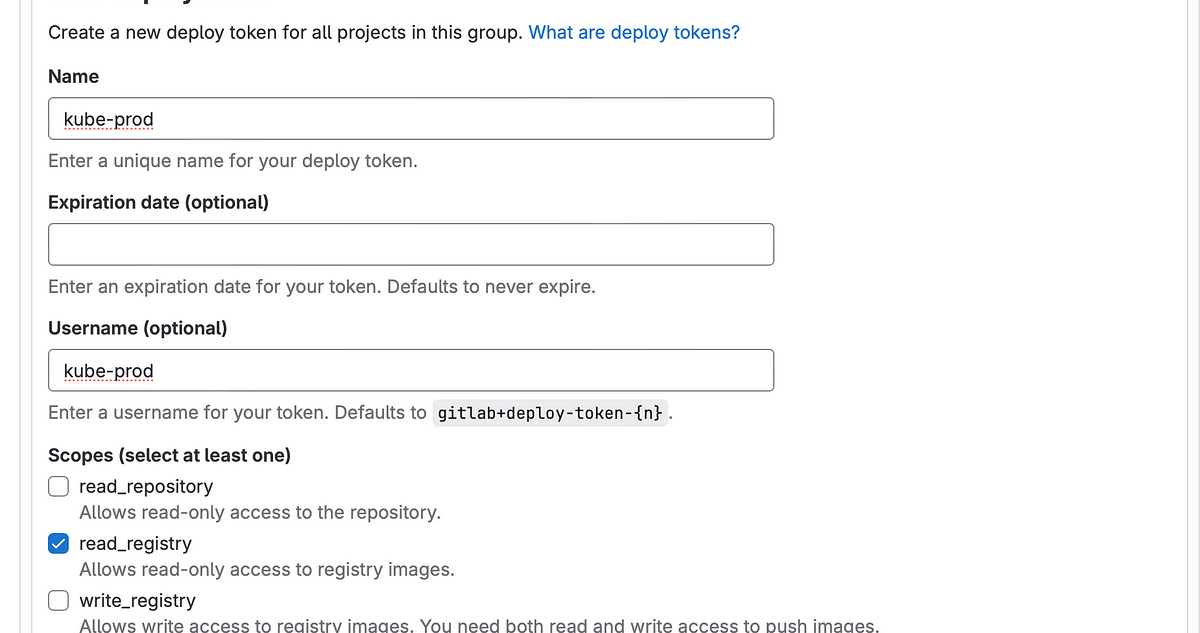The width and height of the screenshot is (1200, 633).
Task: Click the gitlab+deploy-token-{n} code snippet
Action: click(x=550, y=413)
